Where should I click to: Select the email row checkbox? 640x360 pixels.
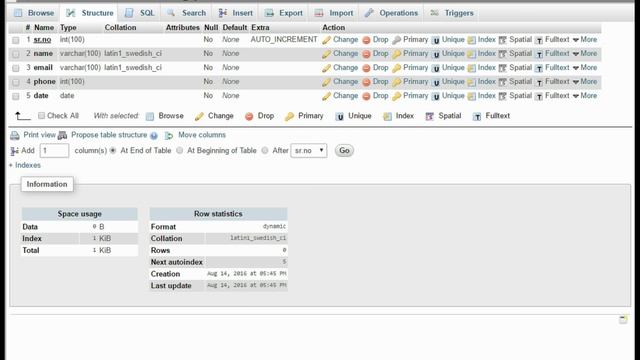click(x=16, y=68)
